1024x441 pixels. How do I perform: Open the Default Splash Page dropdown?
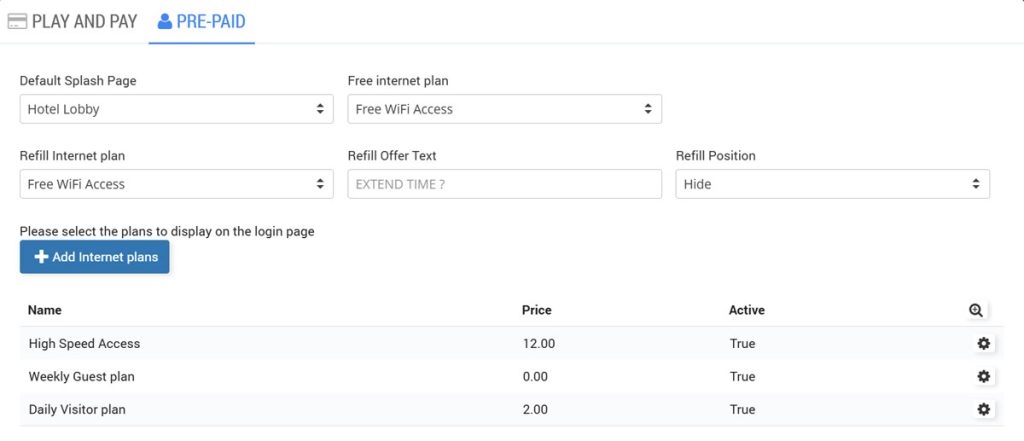click(176, 109)
